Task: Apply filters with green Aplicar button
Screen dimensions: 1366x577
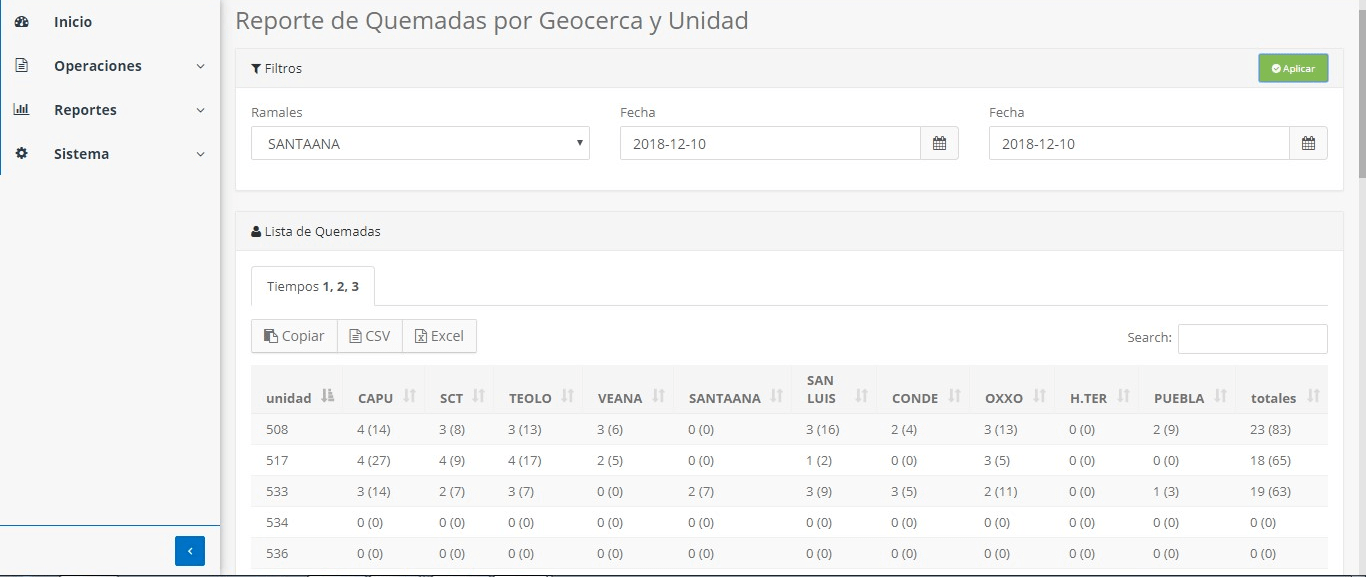Action: [1293, 68]
